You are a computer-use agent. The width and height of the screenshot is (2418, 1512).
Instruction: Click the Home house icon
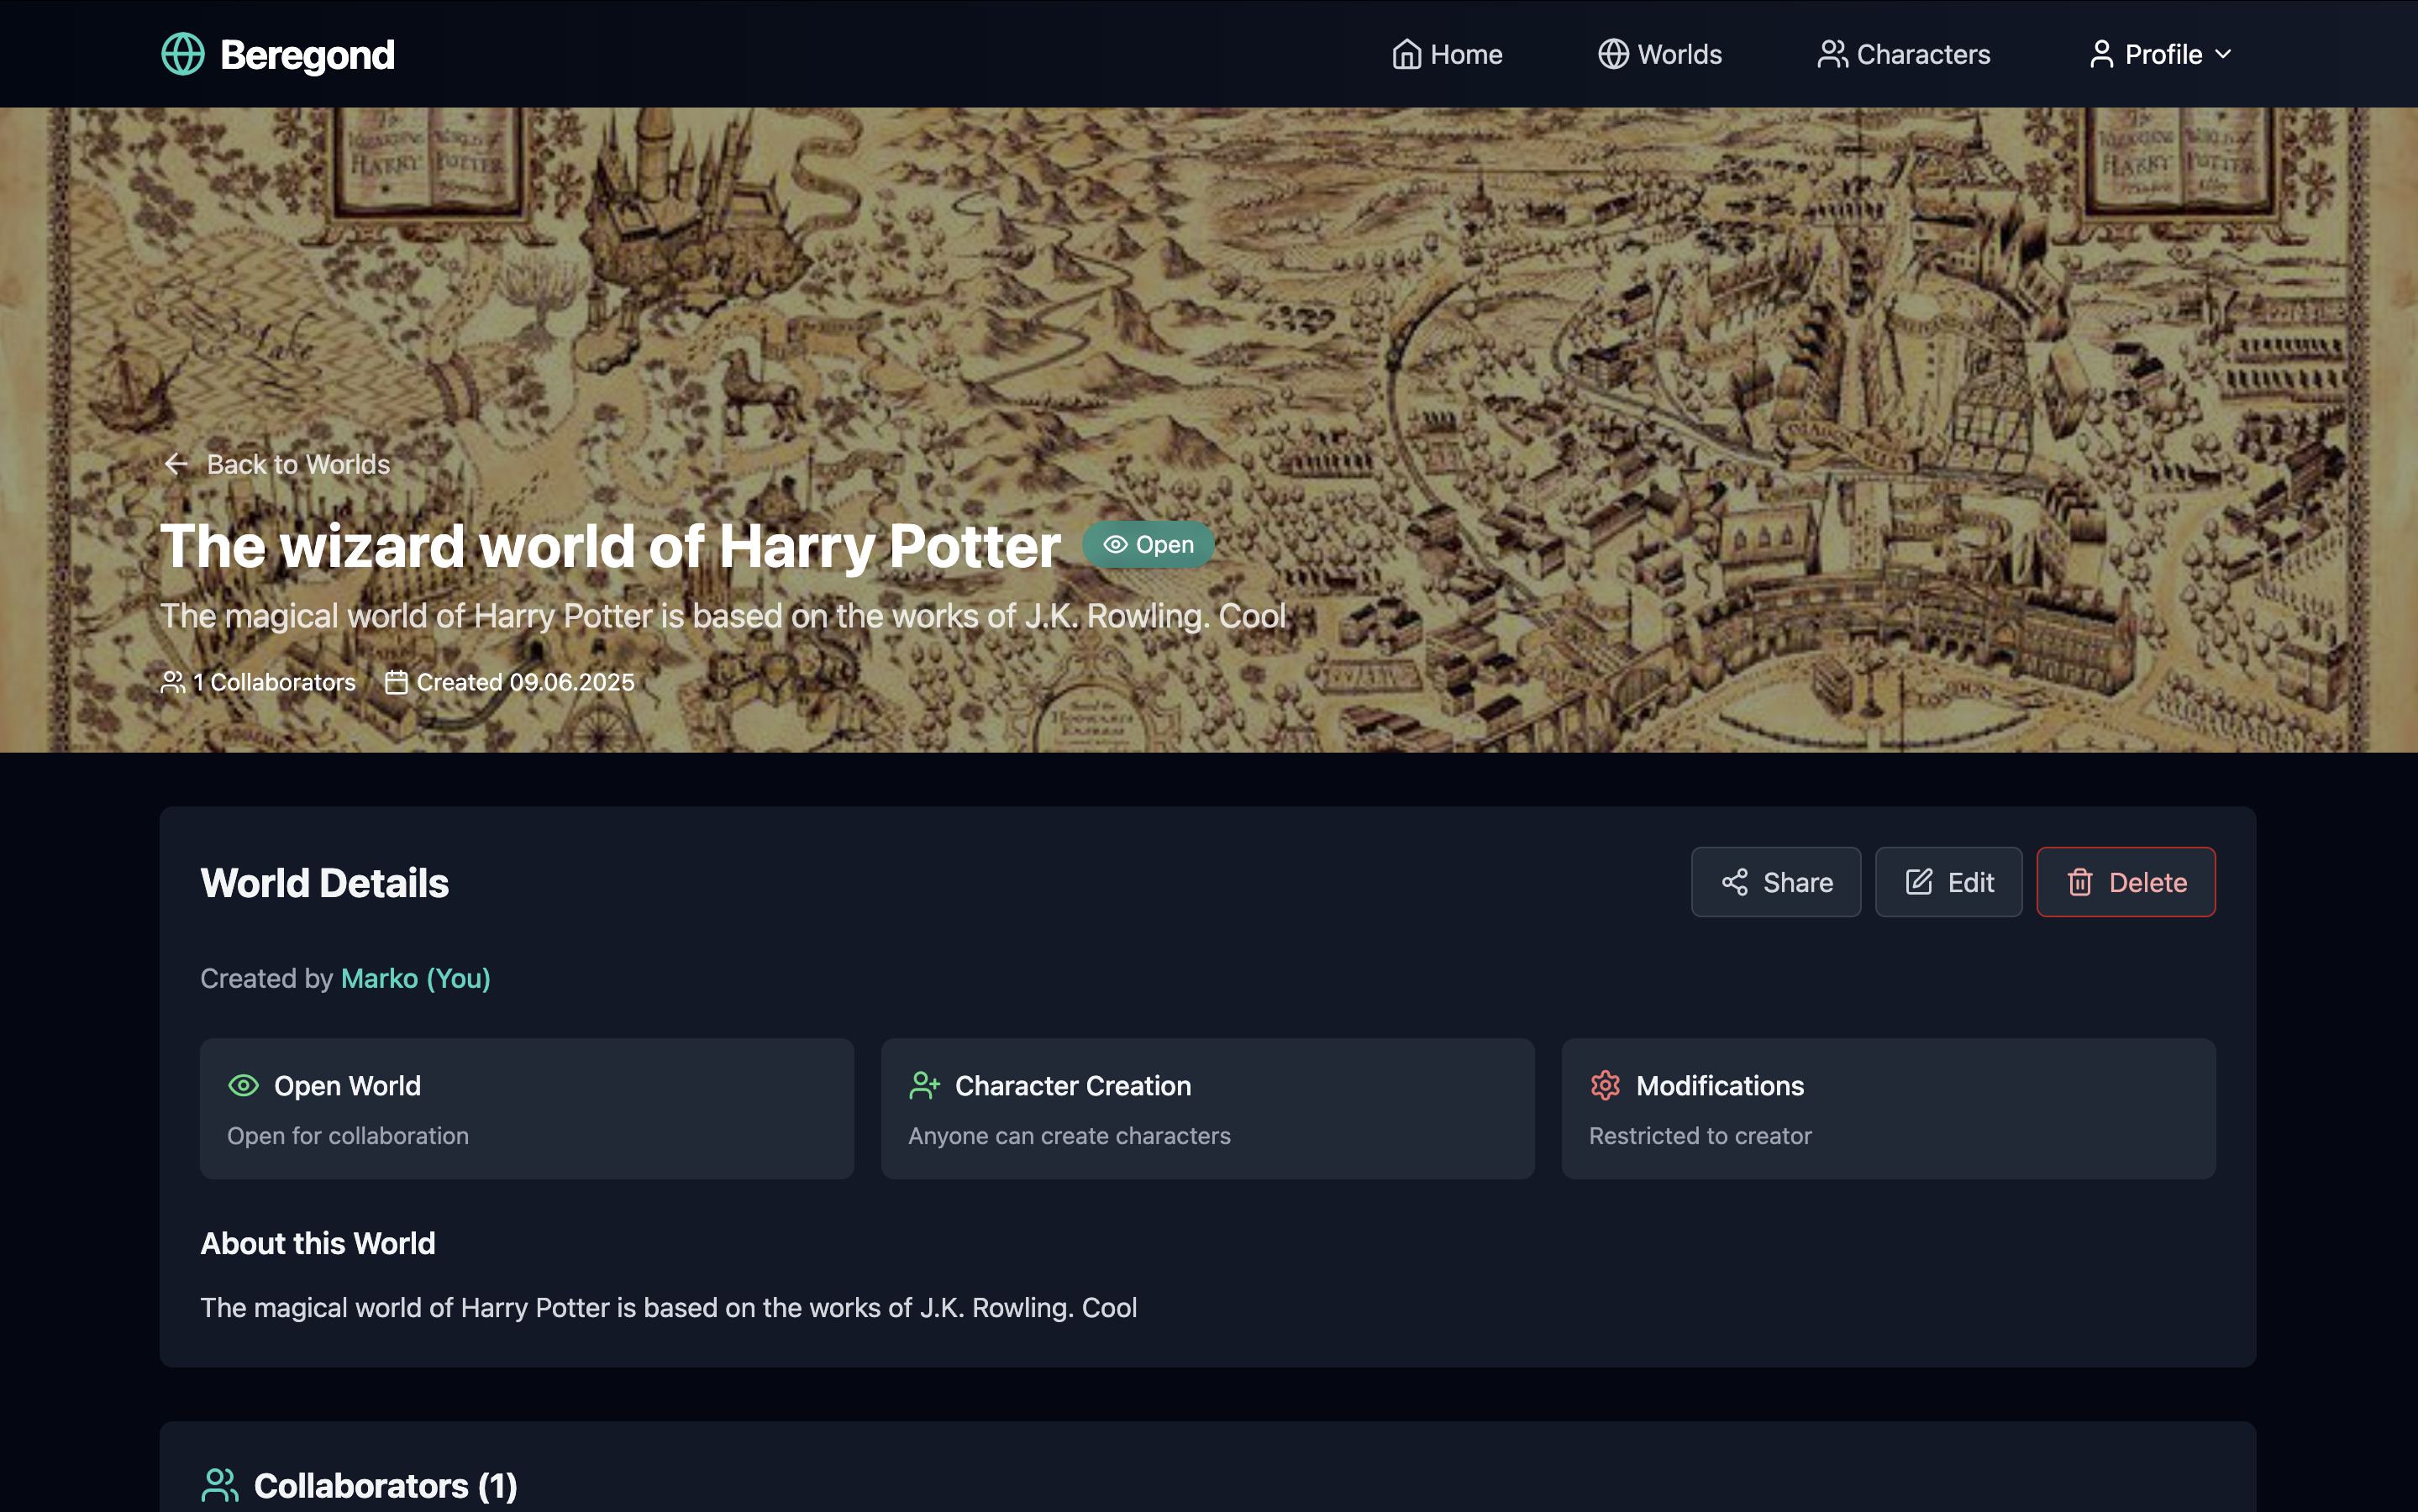click(1406, 54)
